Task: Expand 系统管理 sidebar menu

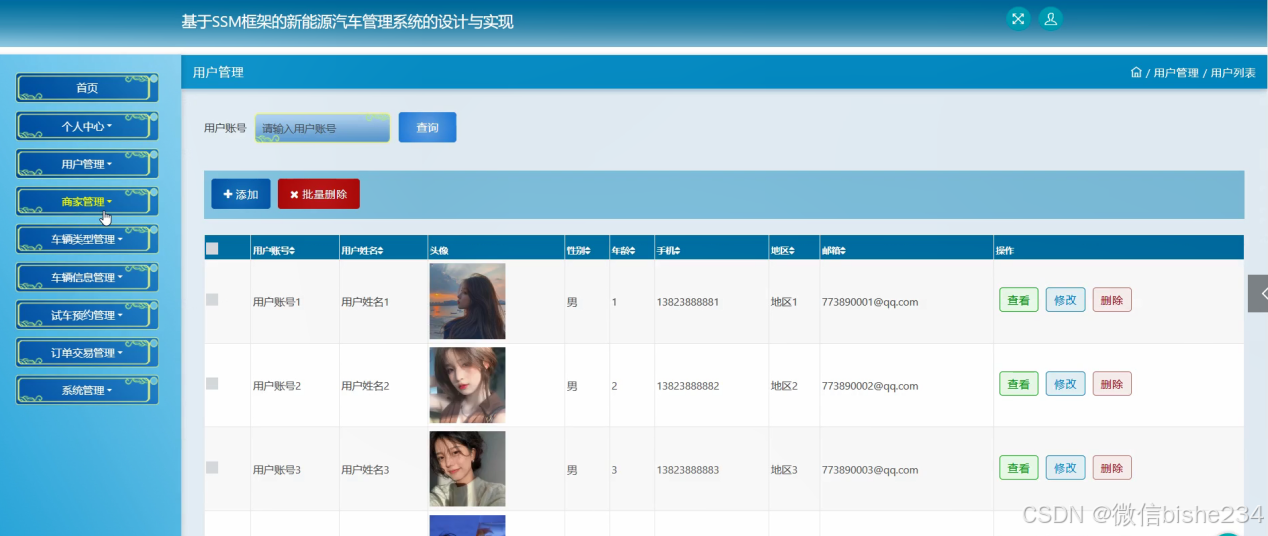Action: [x=87, y=390]
